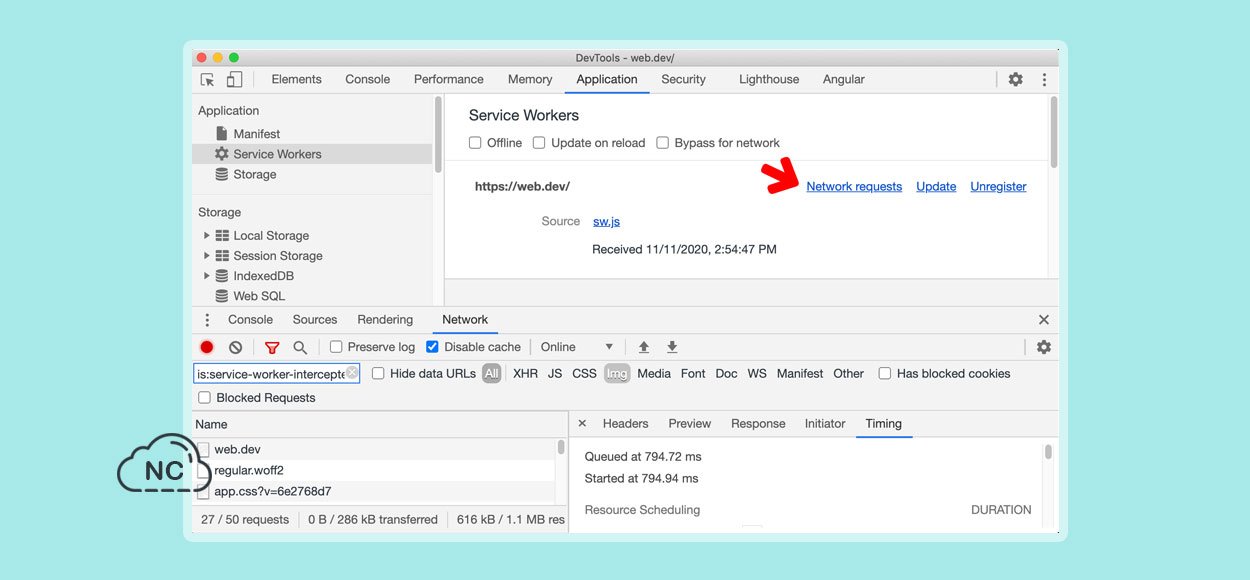Open the drawer Rendering tab
This screenshot has width=1250, height=580.
(x=385, y=320)
